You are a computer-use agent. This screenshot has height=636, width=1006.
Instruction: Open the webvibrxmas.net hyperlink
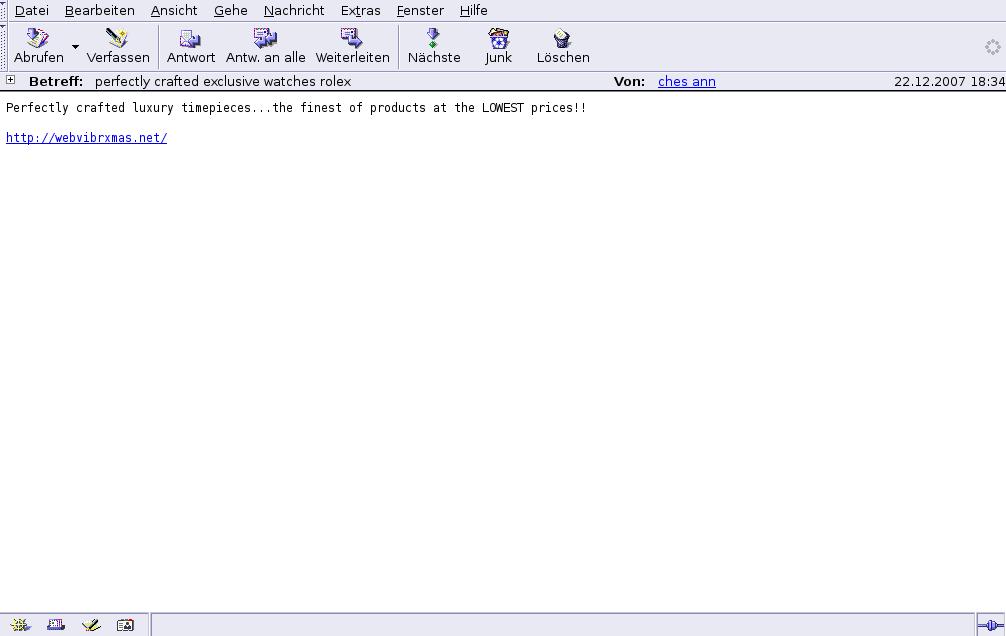(x=86, y=138)
